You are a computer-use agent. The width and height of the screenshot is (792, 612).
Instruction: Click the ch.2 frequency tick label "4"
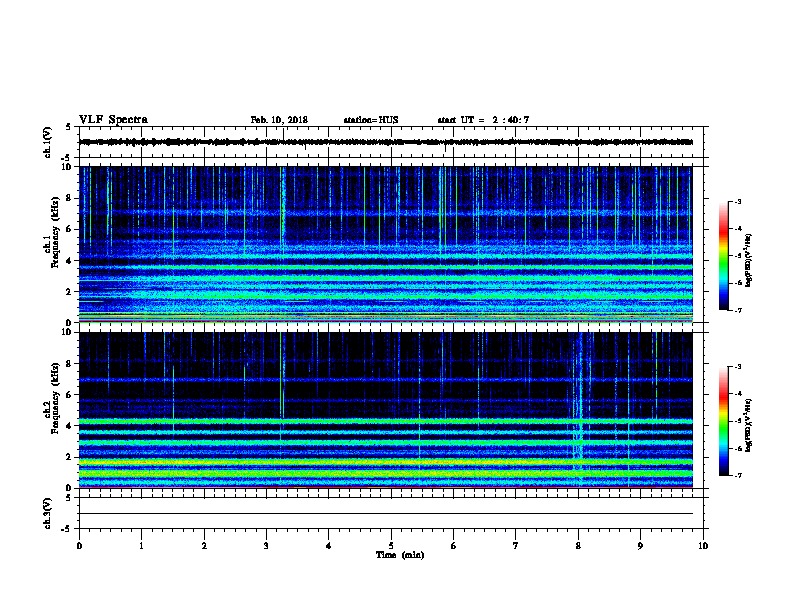[x=69, y=426]
